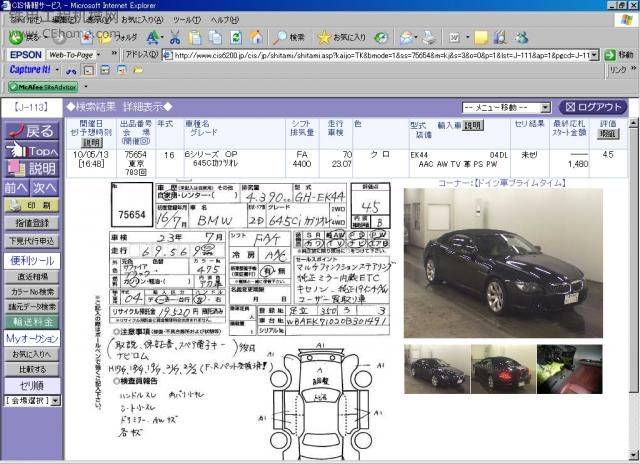
Task: Click the Print printer icon in IE toolbar
Action: pos(429,38)
